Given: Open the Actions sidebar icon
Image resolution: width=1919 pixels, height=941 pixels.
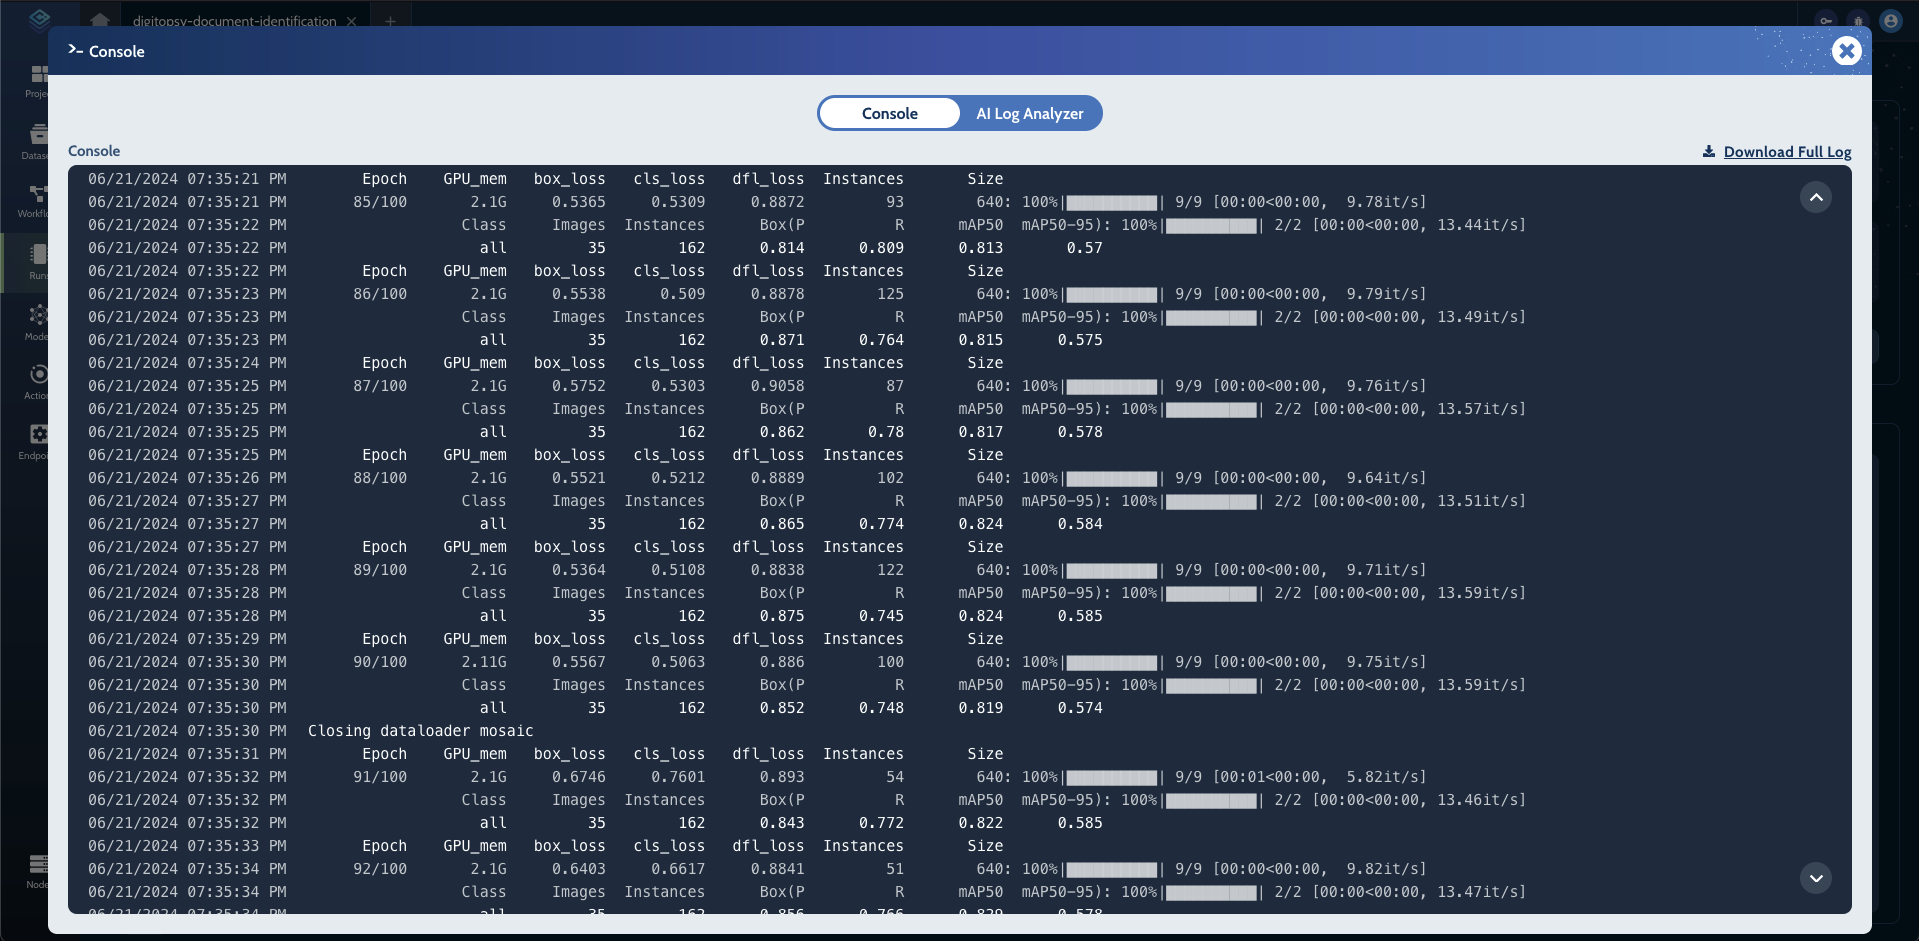Looking at the screenshot, I should coord(38,378).
